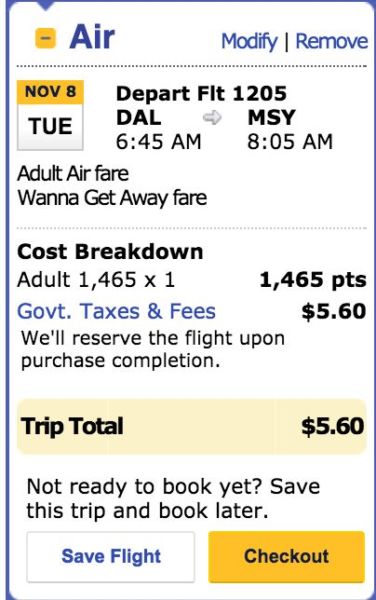Click the Modify link

click(249, 41)
